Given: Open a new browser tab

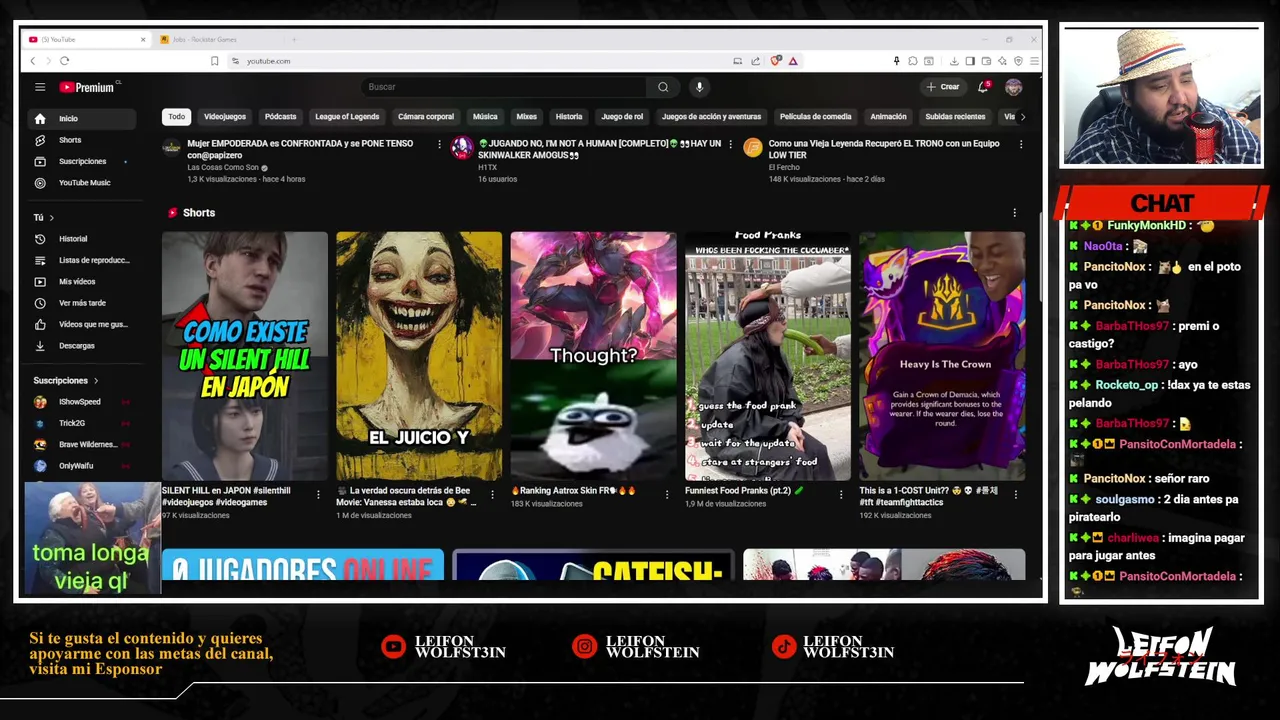Looking at the screenshot, I should (294, 39).
